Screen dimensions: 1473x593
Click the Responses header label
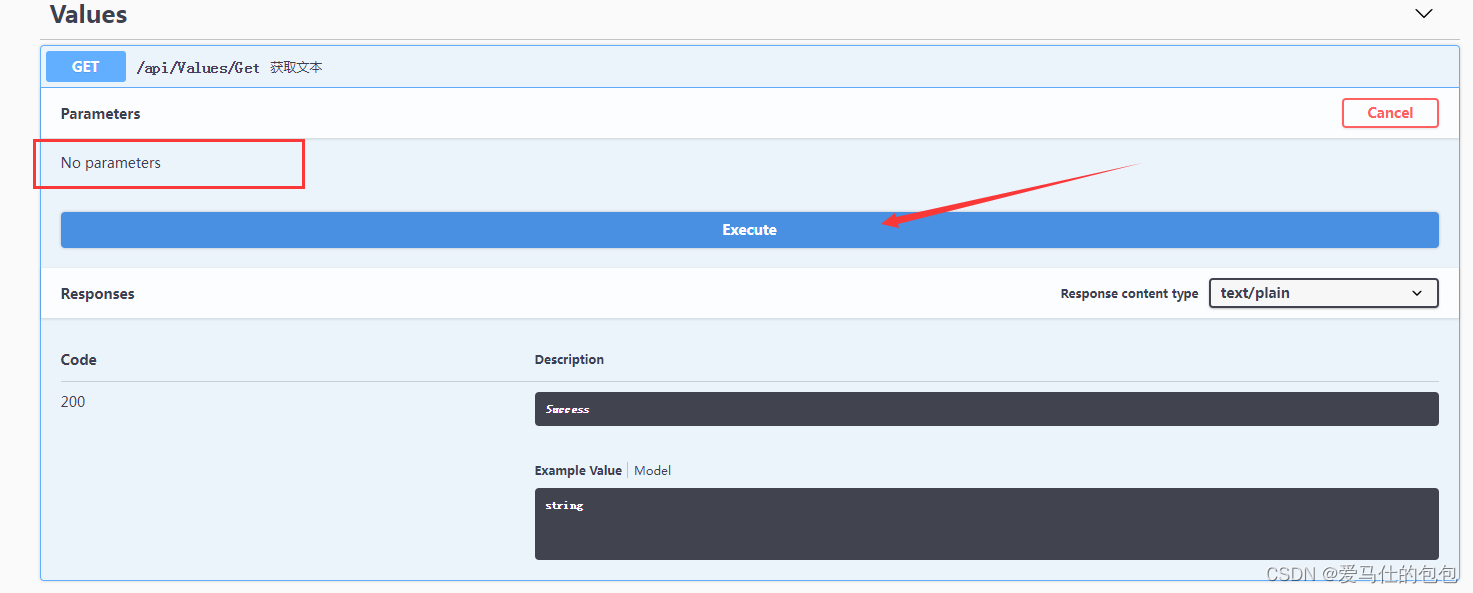click(x=98, y=294)
